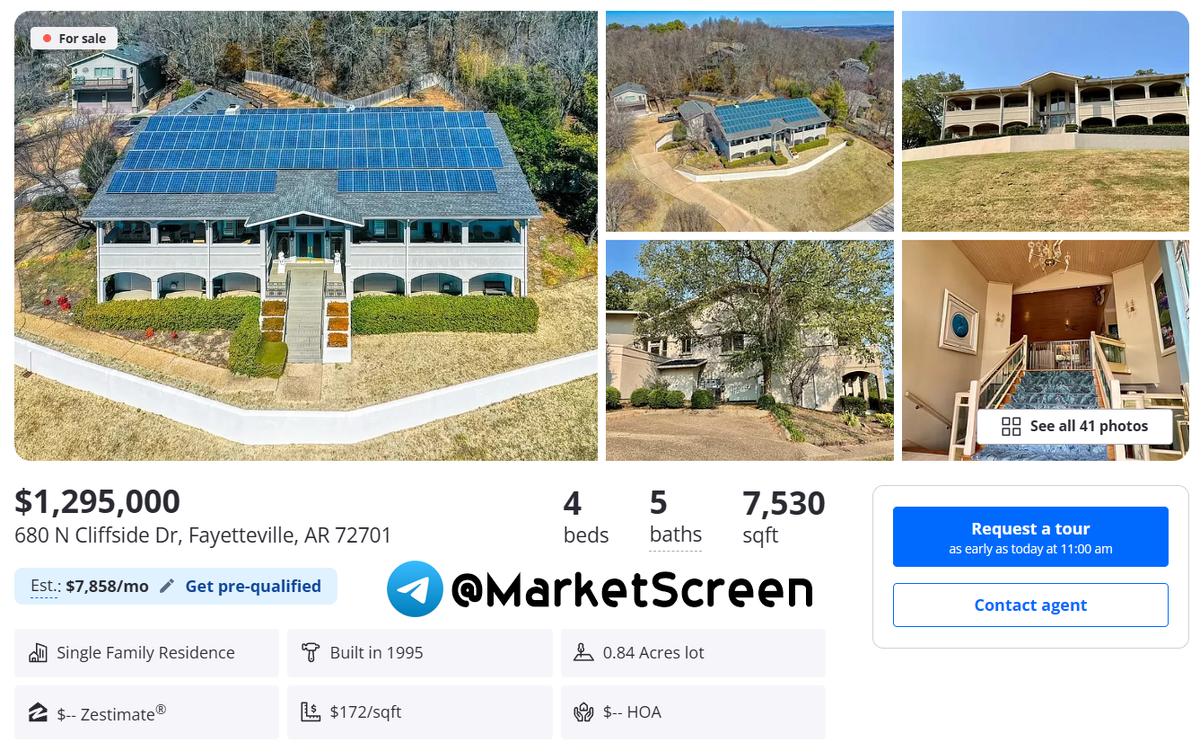Screen dimensions: 1200x751
Task: Click the price per sqft icon
Action: (311, 712)
